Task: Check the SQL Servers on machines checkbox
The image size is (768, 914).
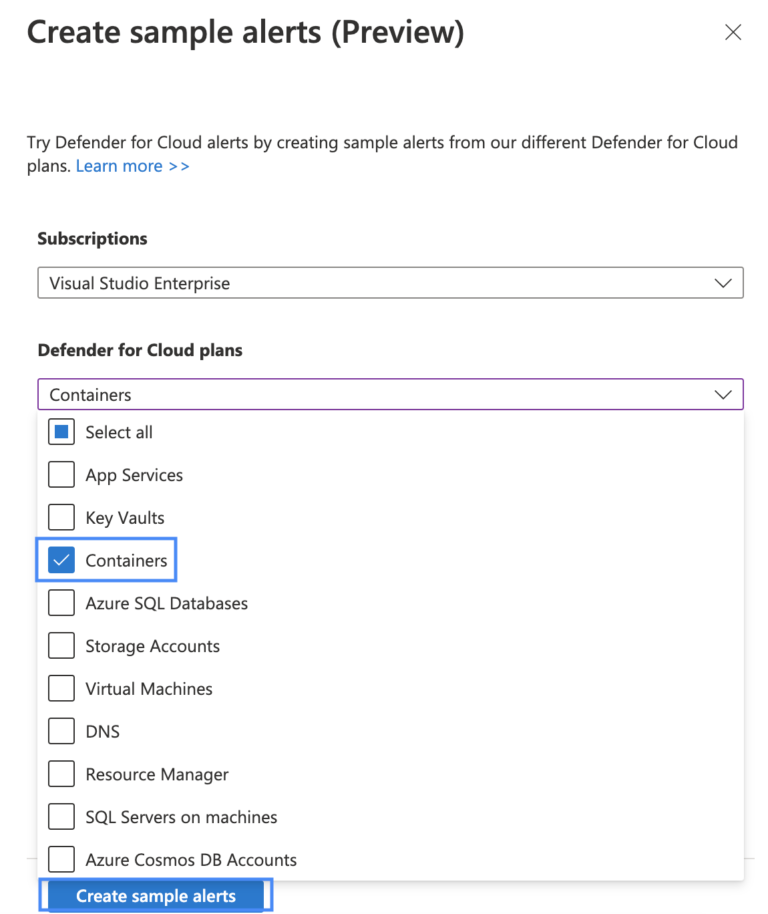Action: 61,816
